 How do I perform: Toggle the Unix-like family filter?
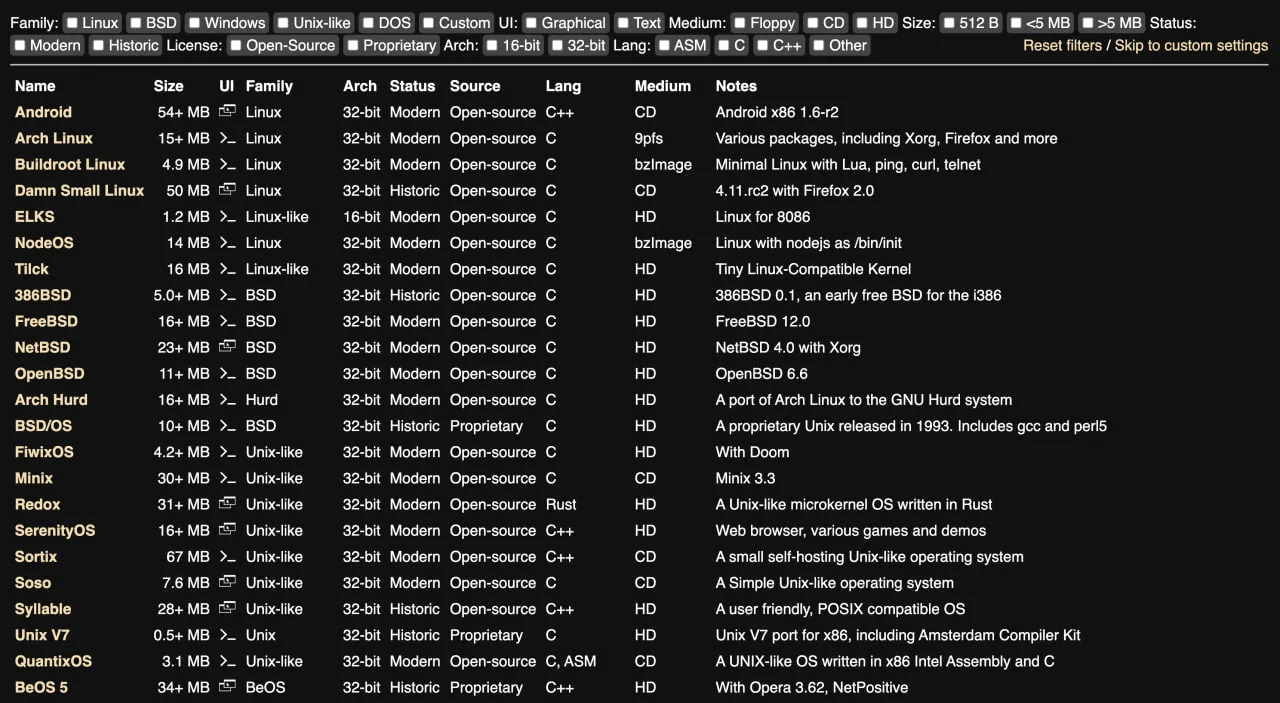tap(283, 22)
